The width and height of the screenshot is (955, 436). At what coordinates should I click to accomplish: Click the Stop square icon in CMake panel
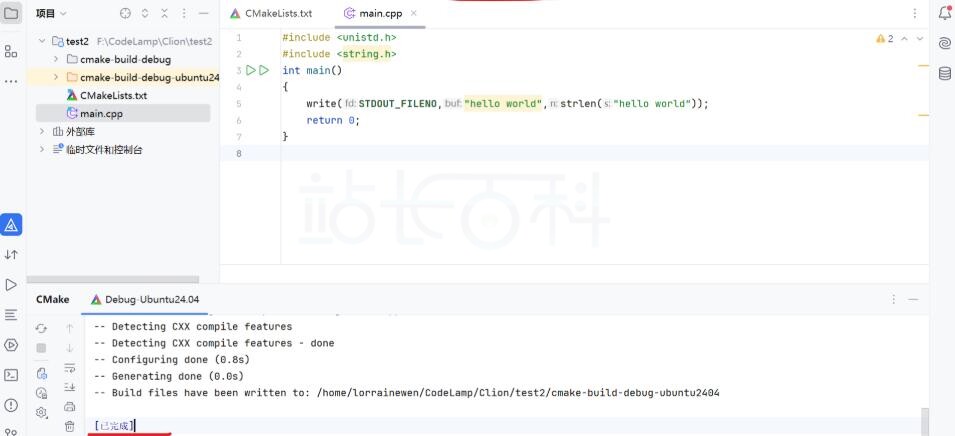[41, 348]
